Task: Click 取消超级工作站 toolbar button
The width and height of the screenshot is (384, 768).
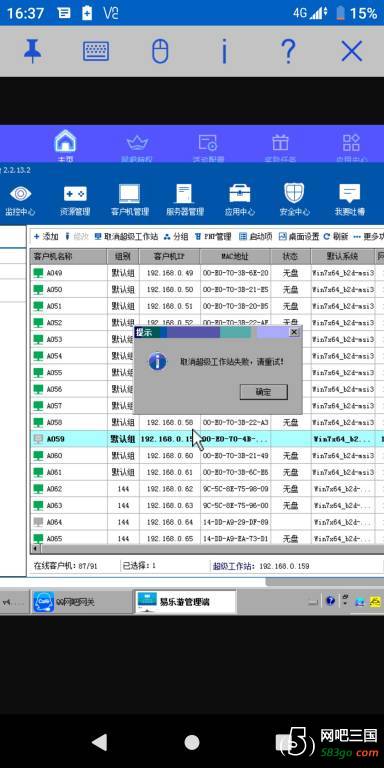Action: [126, 237]
